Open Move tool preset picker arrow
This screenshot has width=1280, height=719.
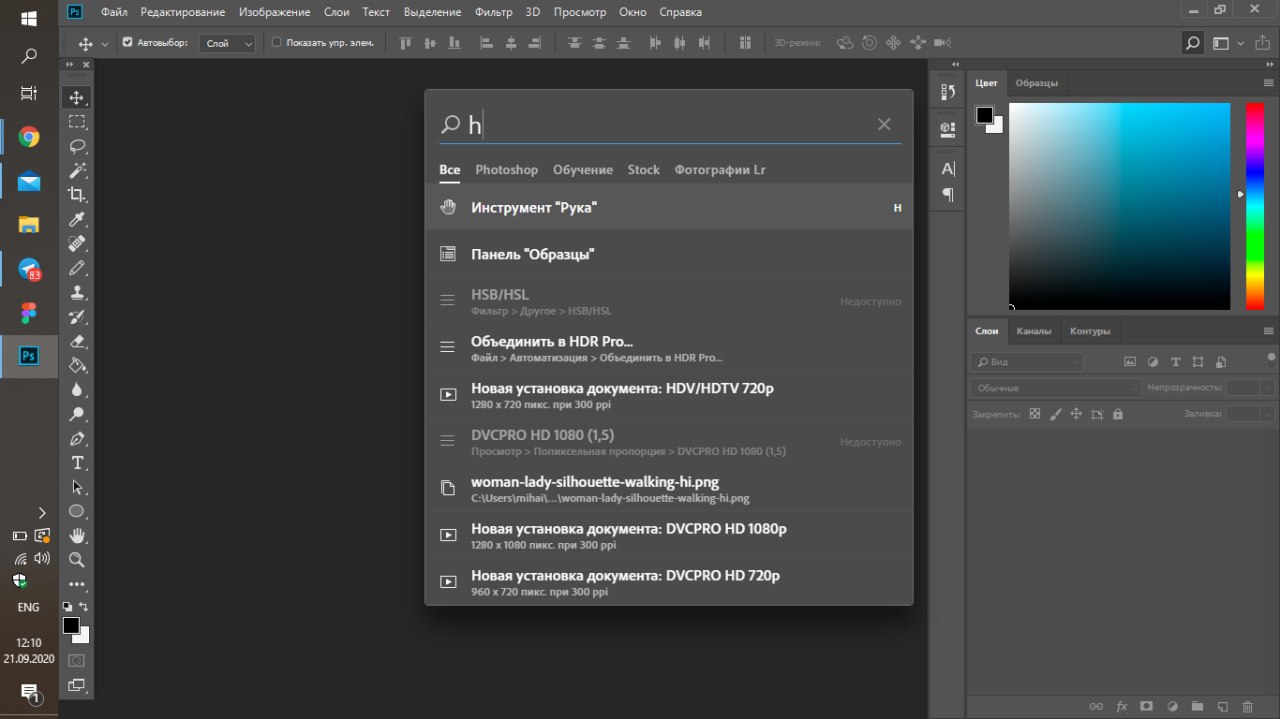click(x=105, y=44)
